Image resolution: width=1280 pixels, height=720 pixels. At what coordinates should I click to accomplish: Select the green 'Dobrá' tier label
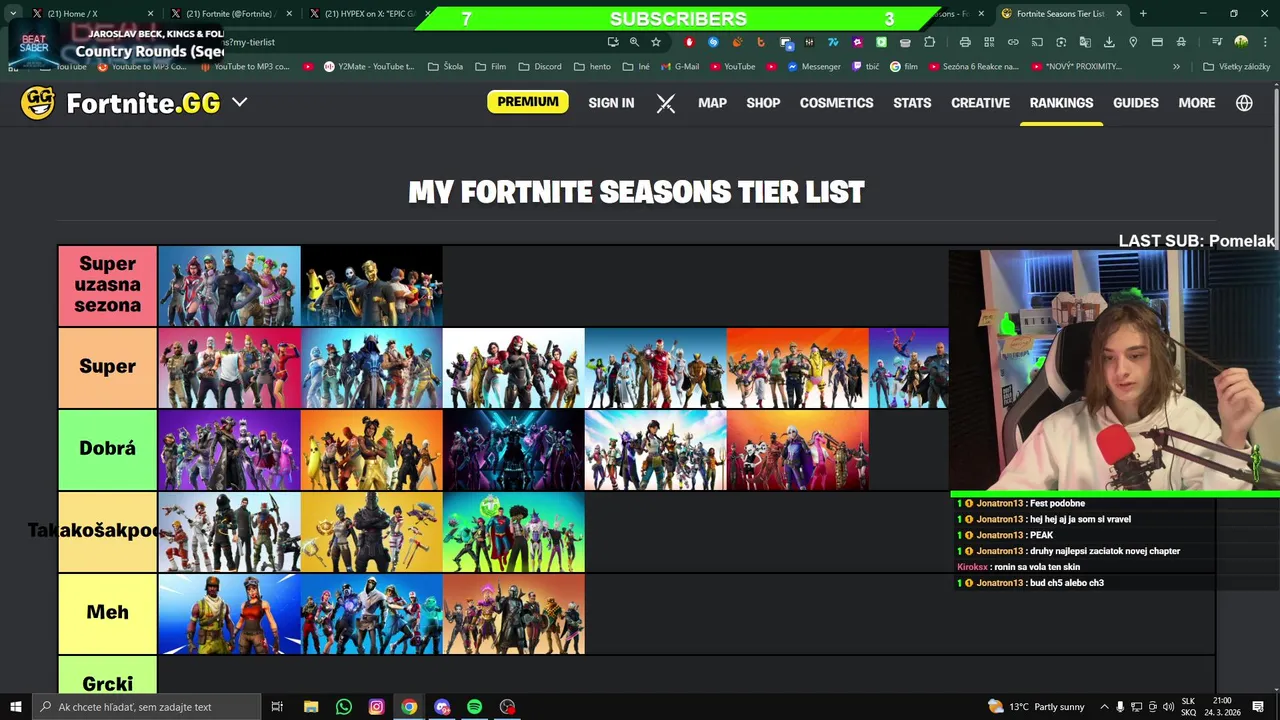(107, 449)
